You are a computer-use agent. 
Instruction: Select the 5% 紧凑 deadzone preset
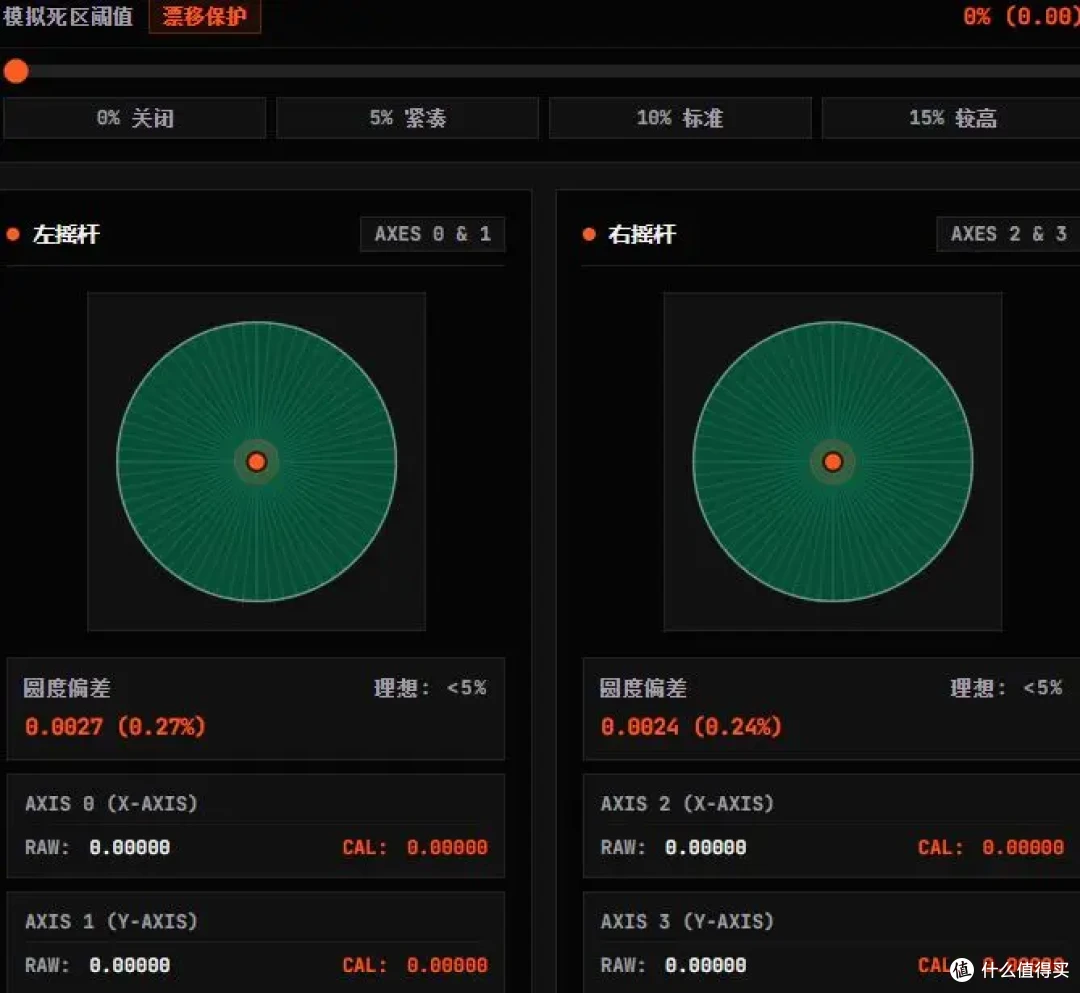tap(407, 118)
